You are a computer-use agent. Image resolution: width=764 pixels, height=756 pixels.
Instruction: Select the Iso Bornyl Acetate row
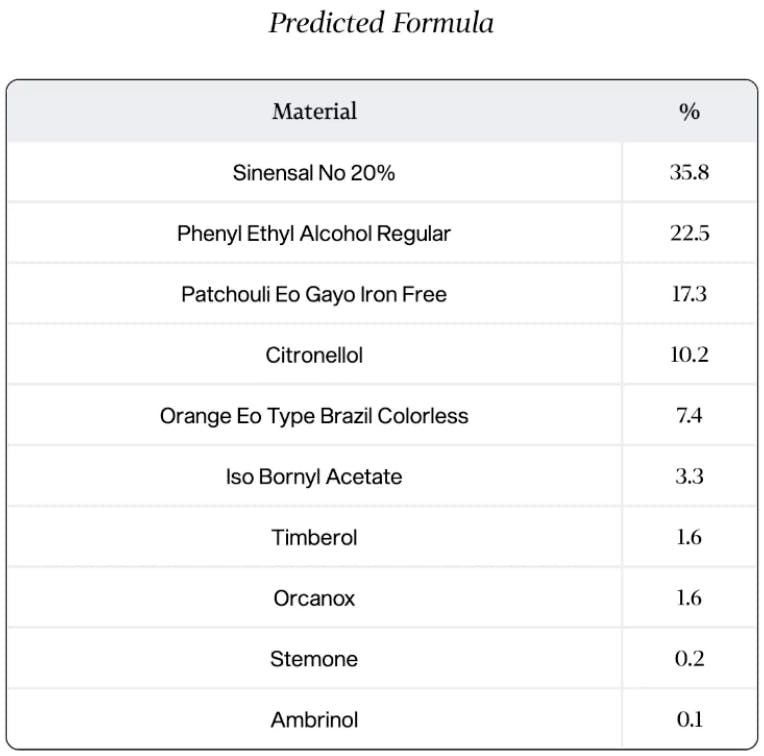(x=314, y=476)
